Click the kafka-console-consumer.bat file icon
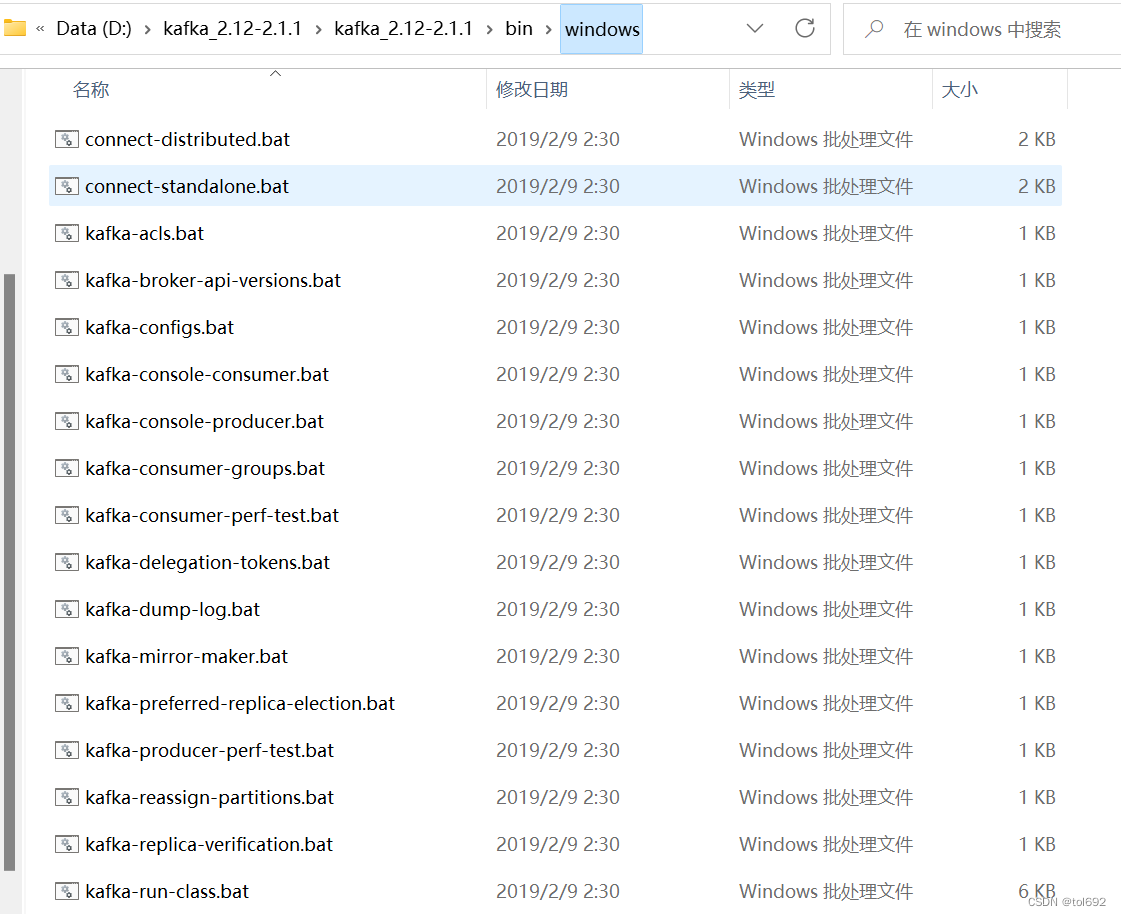The height and width of the screenshot is (916, 1121). [x=66, y=375]
